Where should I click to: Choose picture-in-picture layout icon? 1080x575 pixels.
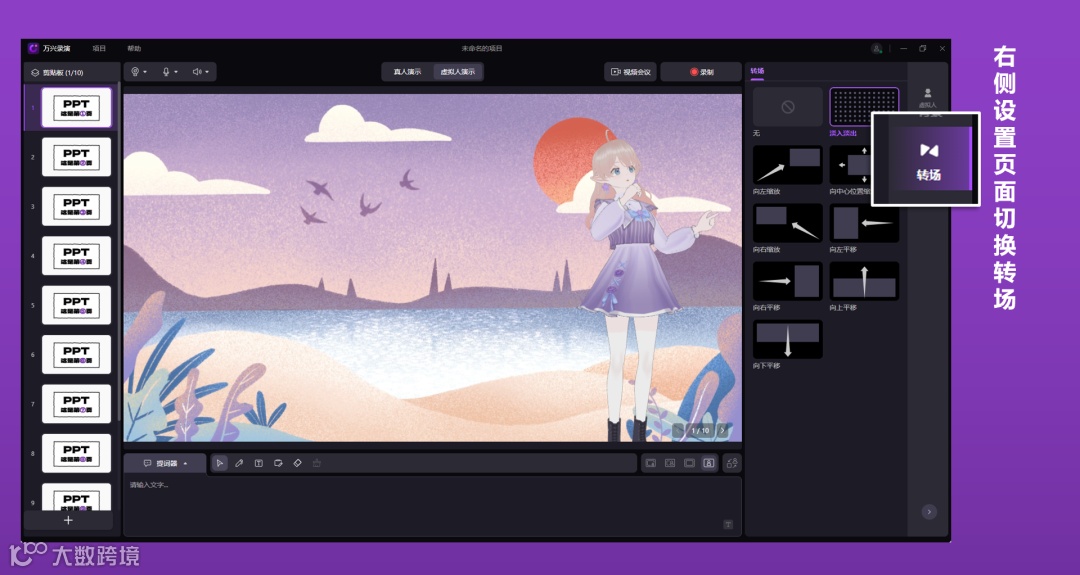pos(650,463)
